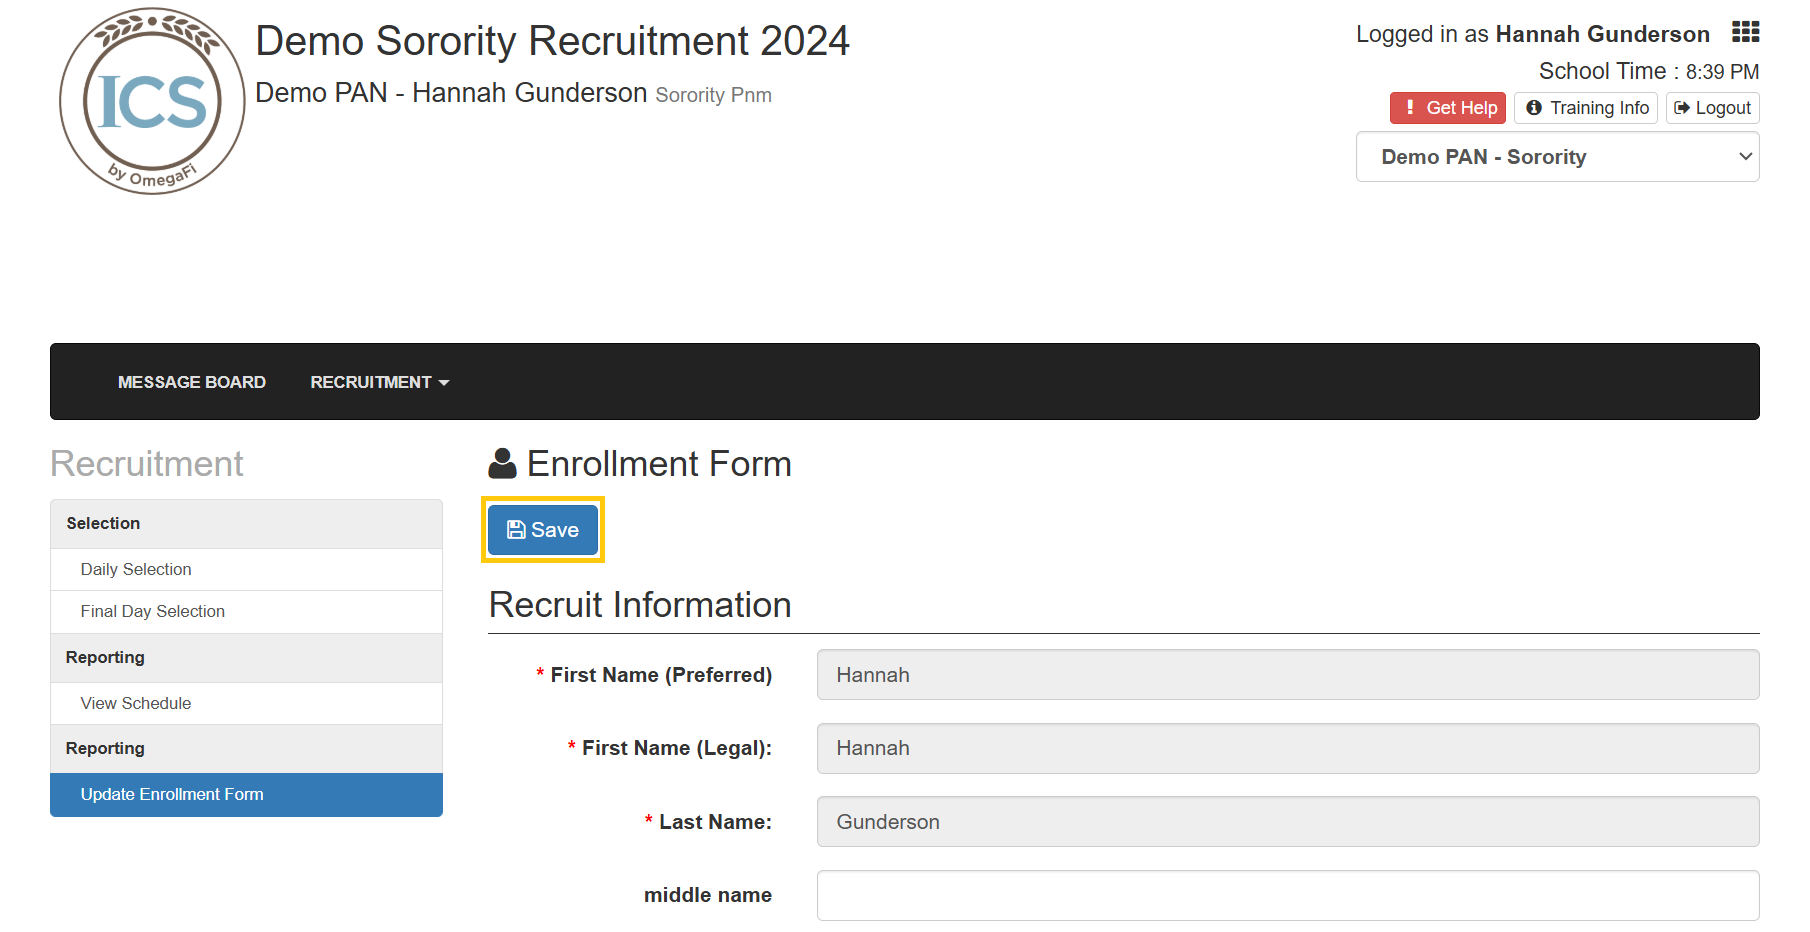Click the Selection sidebar heading
This screenshot has height=932, width=1810.
(103, 523)
